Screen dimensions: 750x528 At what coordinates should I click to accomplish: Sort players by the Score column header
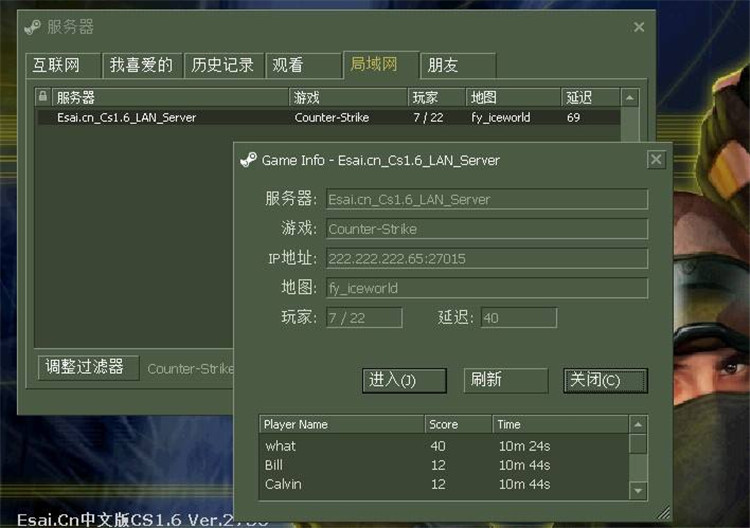pyautogui.click(x=458, y=424)
